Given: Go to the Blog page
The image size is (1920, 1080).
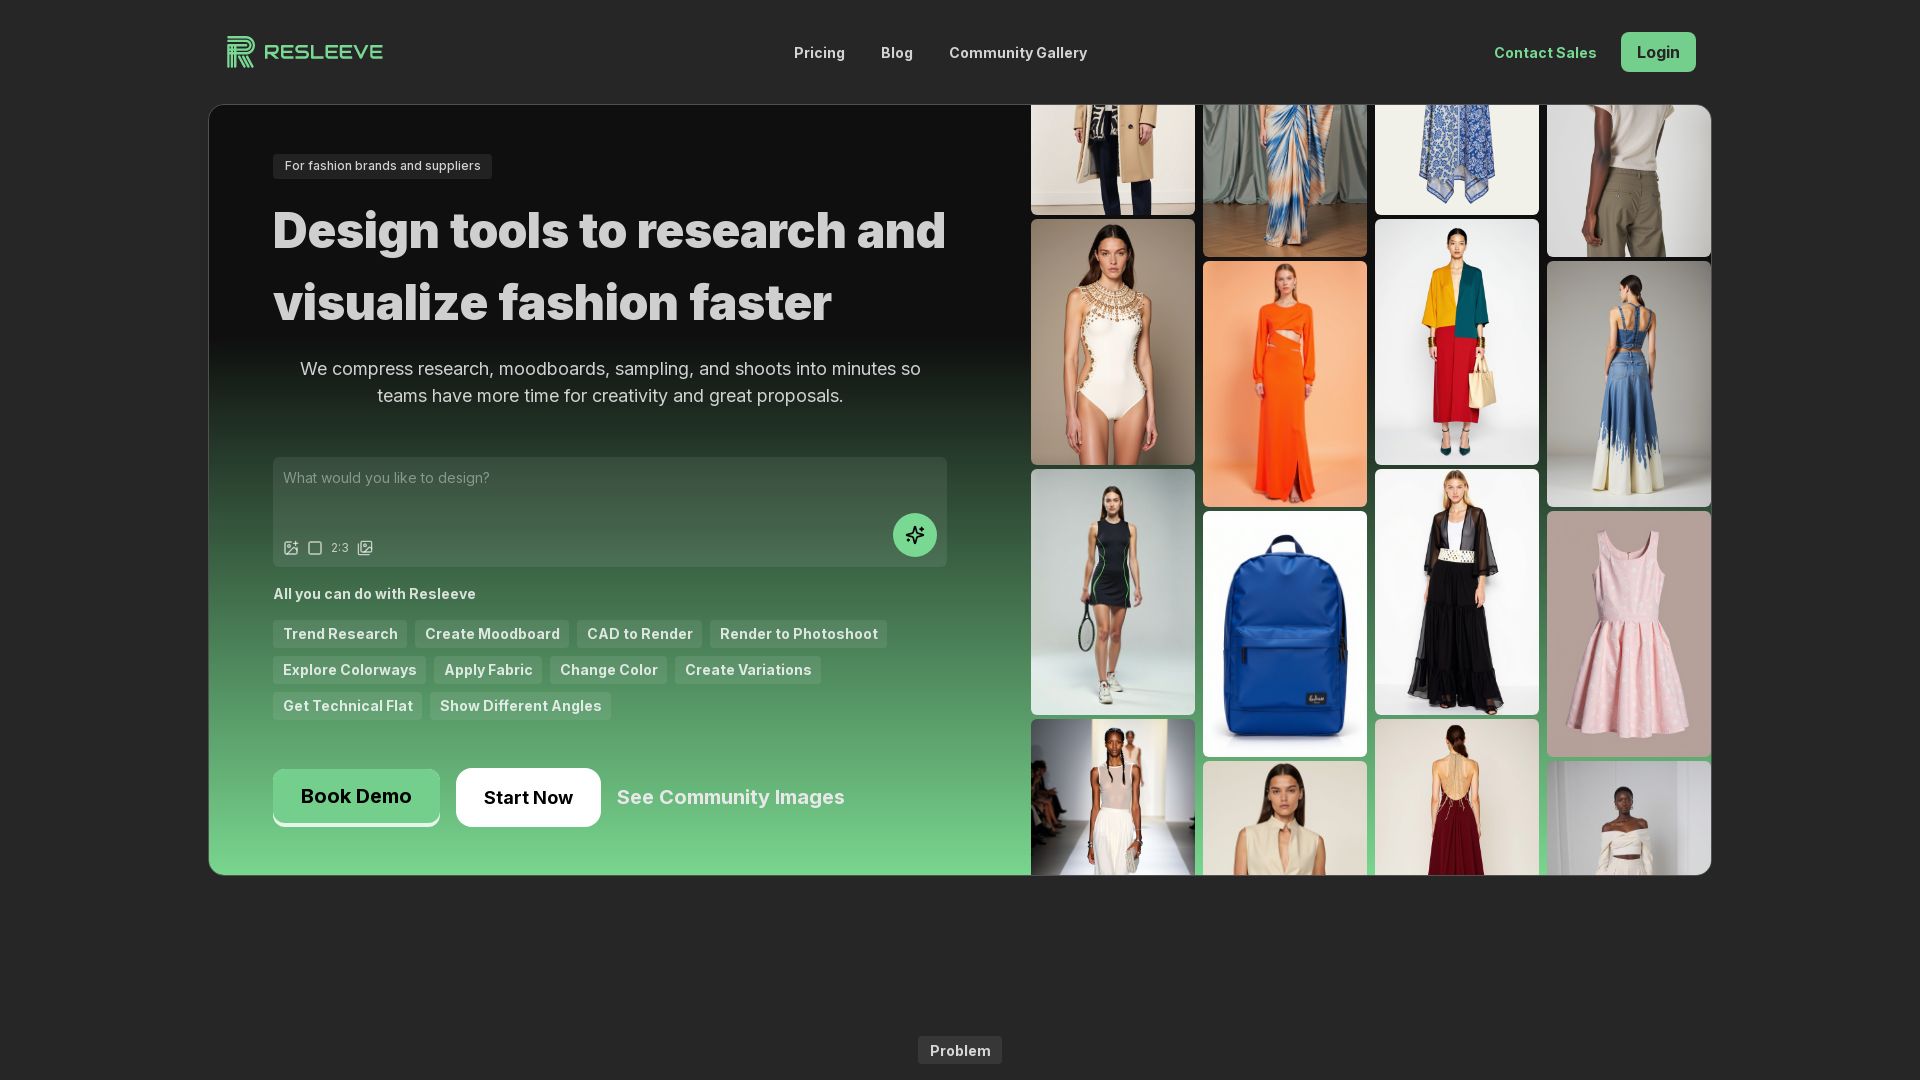Looking at the screenshot, I should pyautogui.click(x=896, y=53).
